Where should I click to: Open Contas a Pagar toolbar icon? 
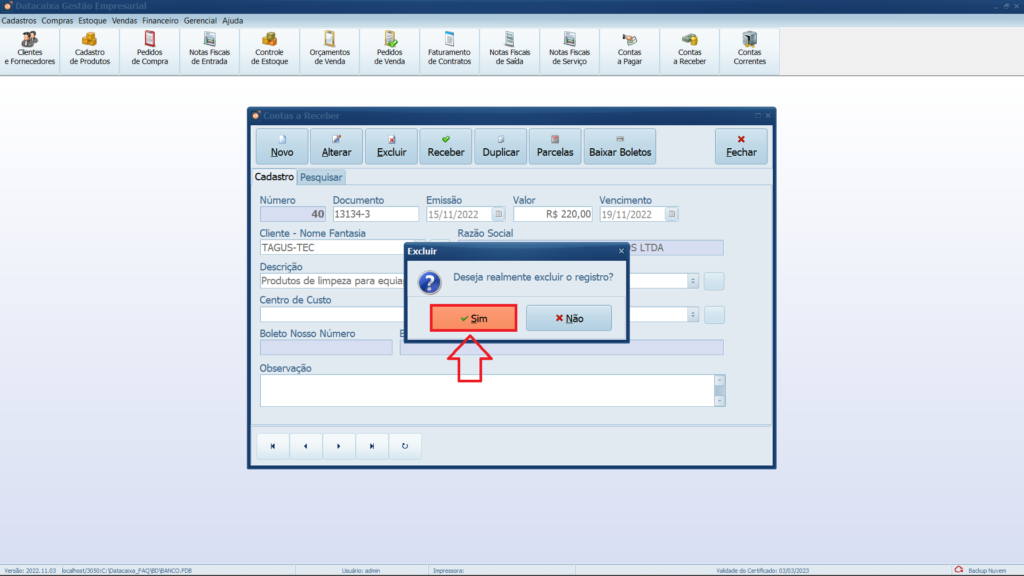[x=630, y=49]
